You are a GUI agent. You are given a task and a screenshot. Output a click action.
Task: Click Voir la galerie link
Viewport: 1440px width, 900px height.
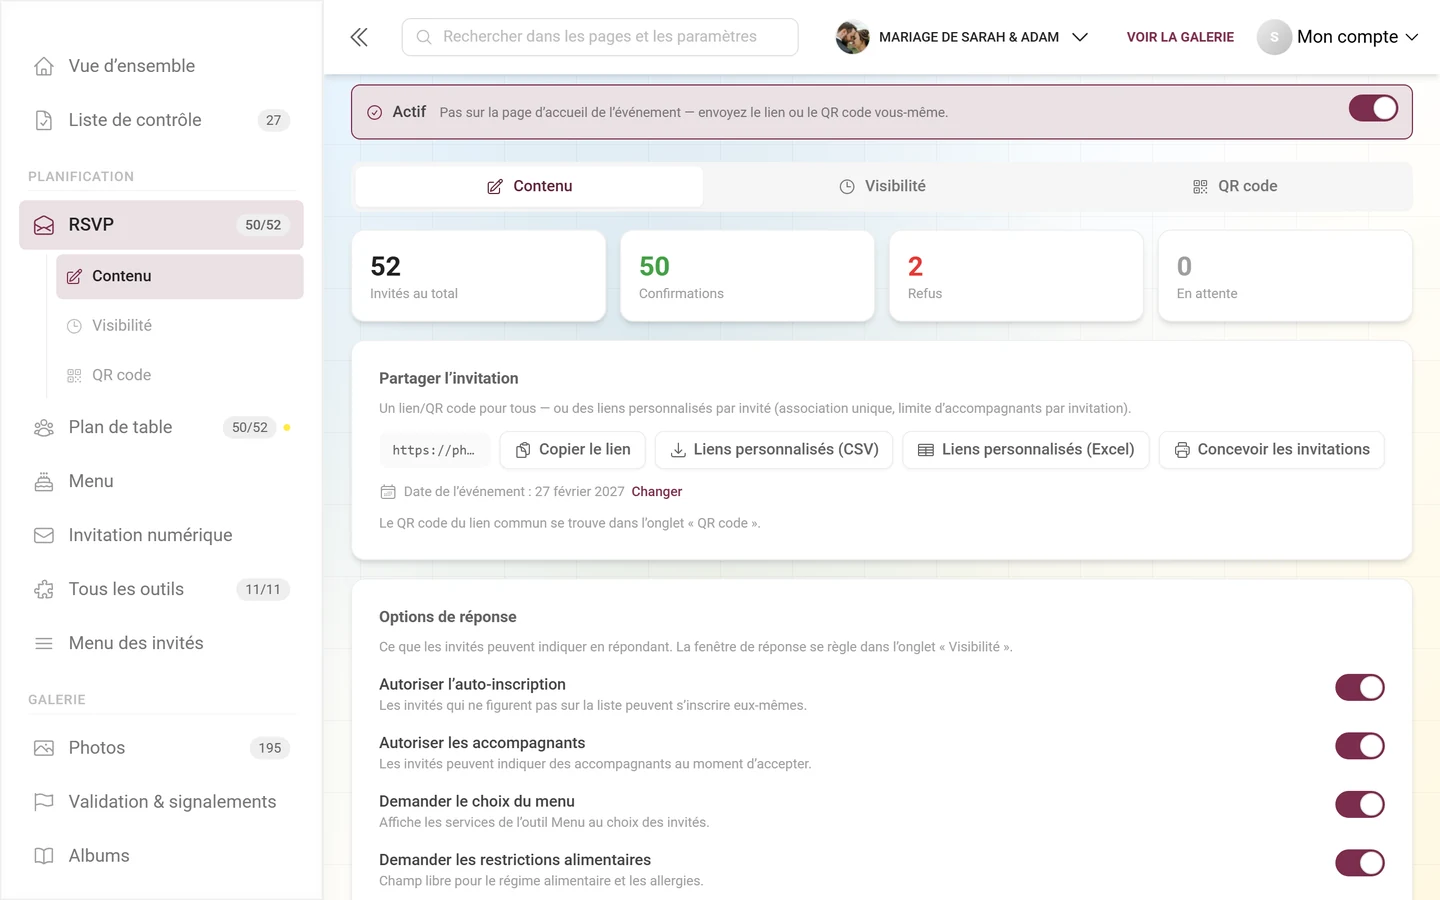(1180, 37)
